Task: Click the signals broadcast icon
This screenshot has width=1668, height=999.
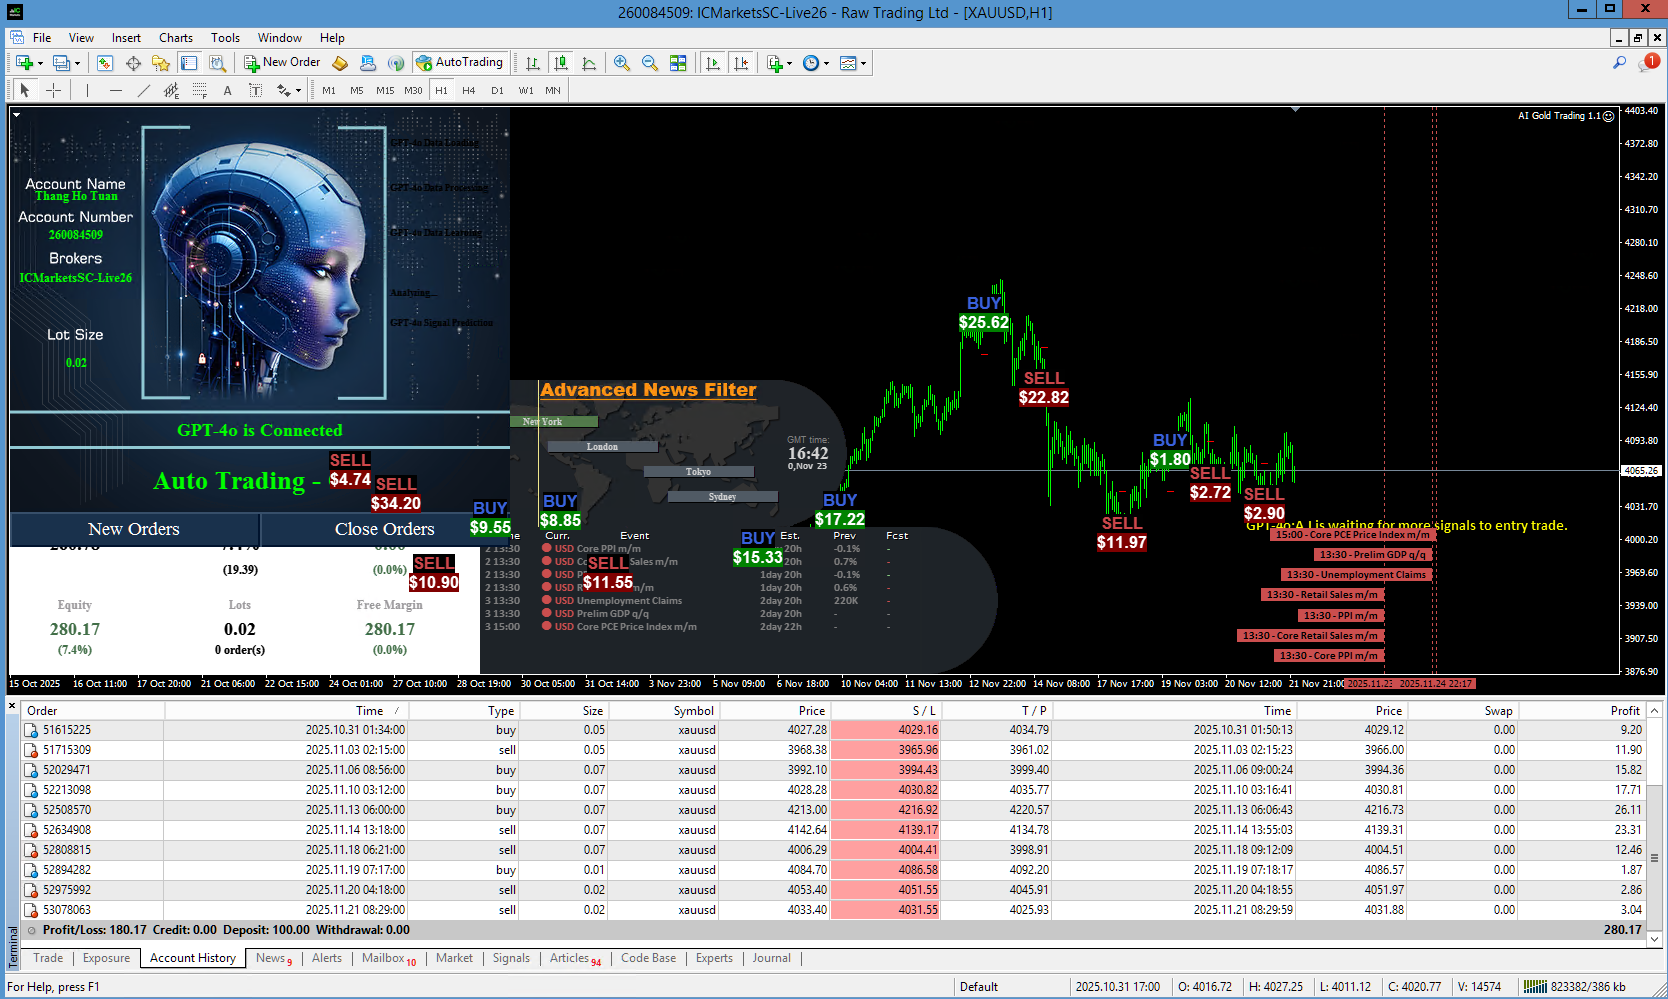Action: point(396,63)
